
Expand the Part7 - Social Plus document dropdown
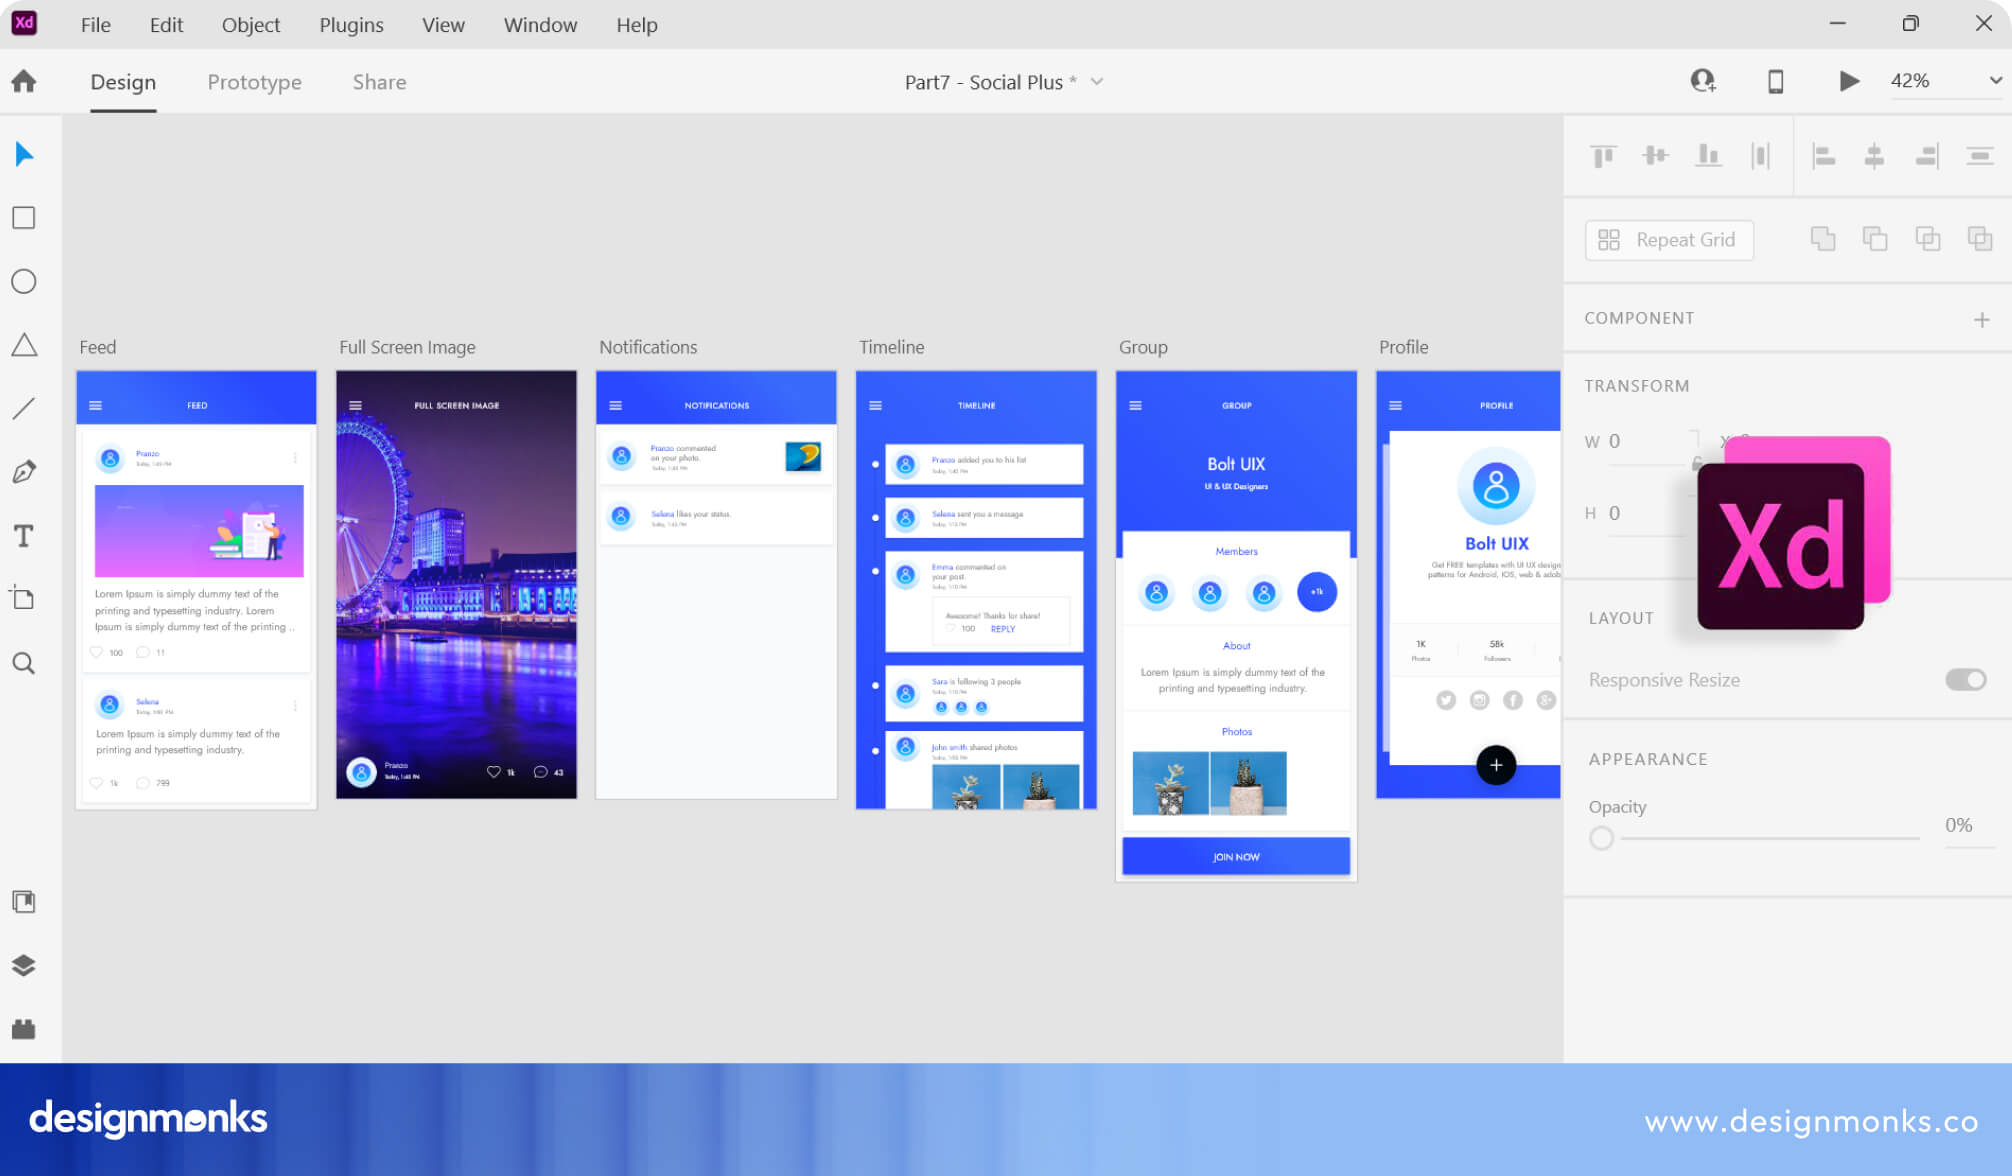click(x=1097, y=82)
